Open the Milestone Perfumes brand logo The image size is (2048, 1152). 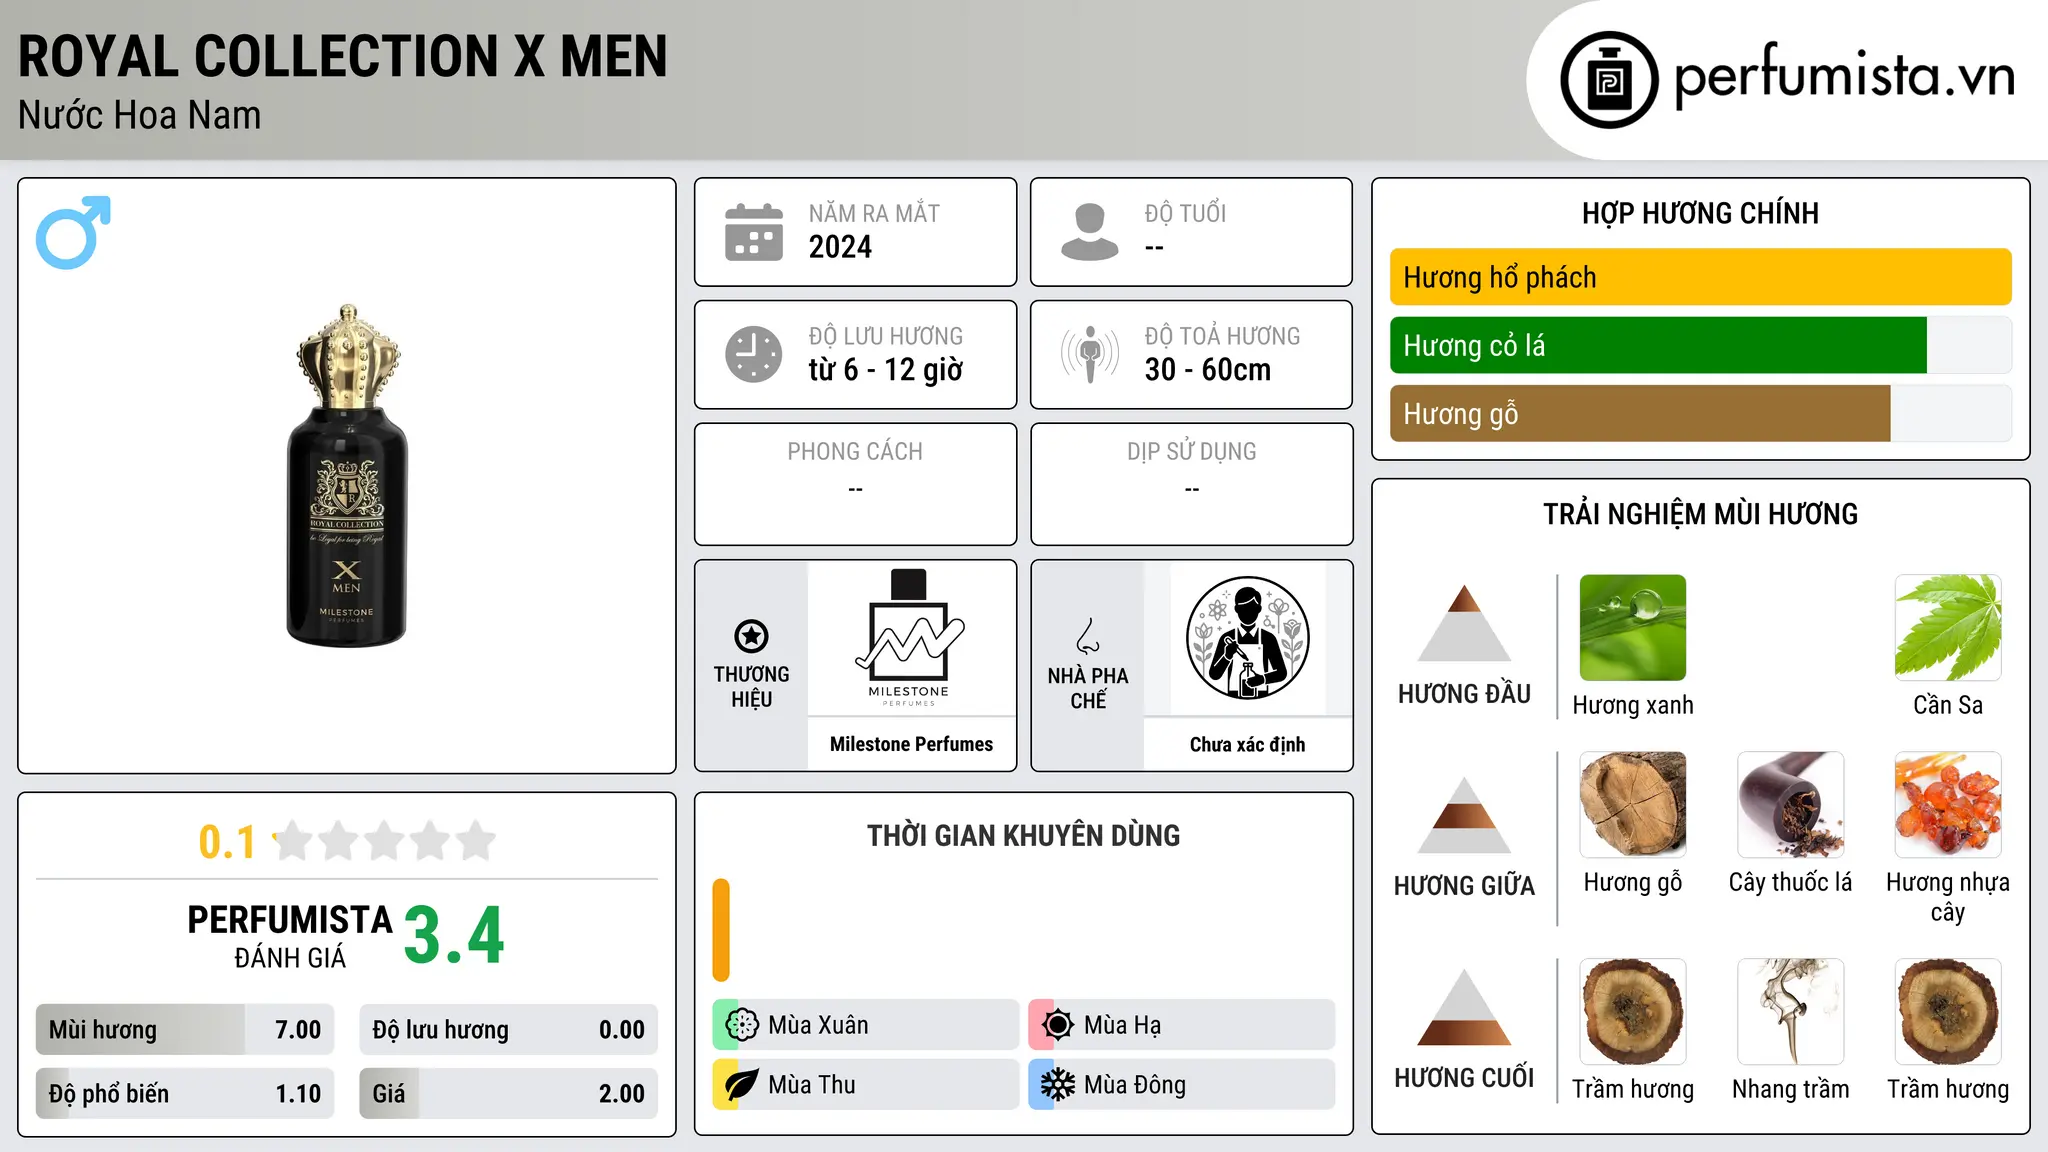click(x=909, y=638)
